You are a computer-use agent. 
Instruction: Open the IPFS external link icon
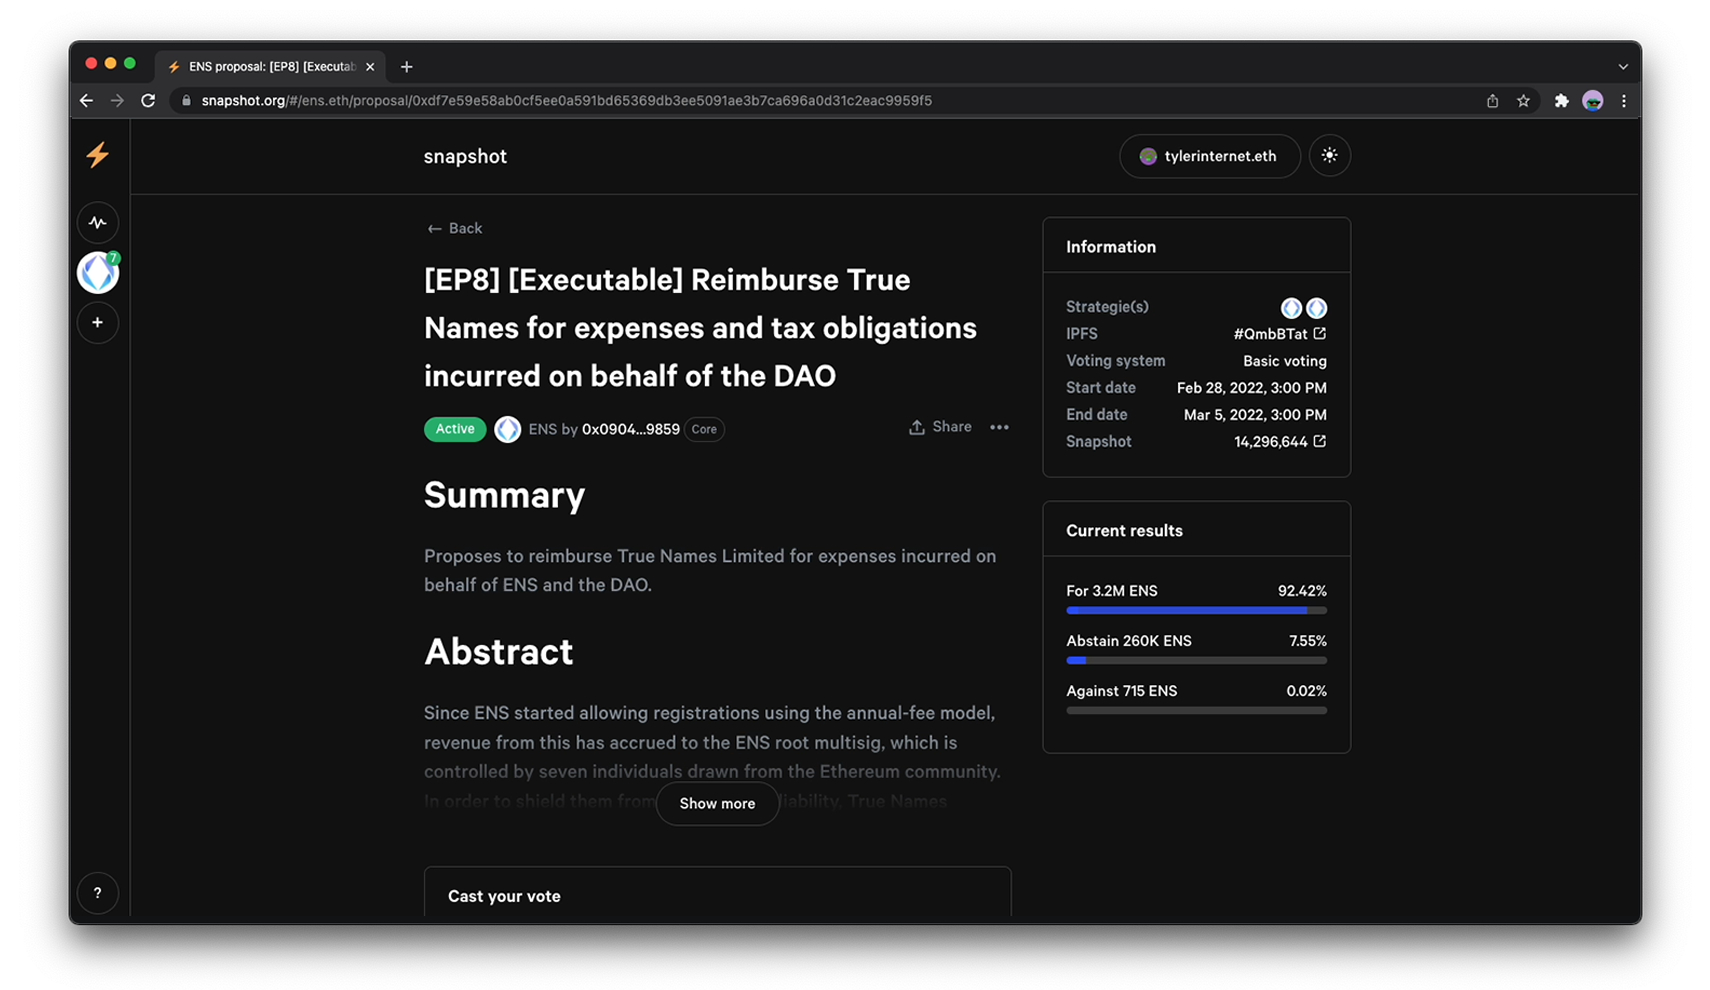pyautogui.click(x=1320, y=333)
